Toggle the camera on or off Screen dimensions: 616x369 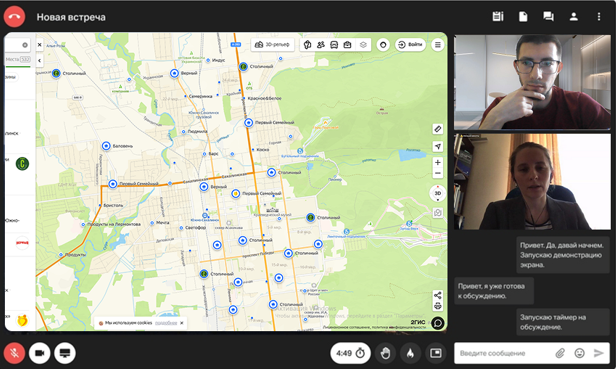coord(40,353)
